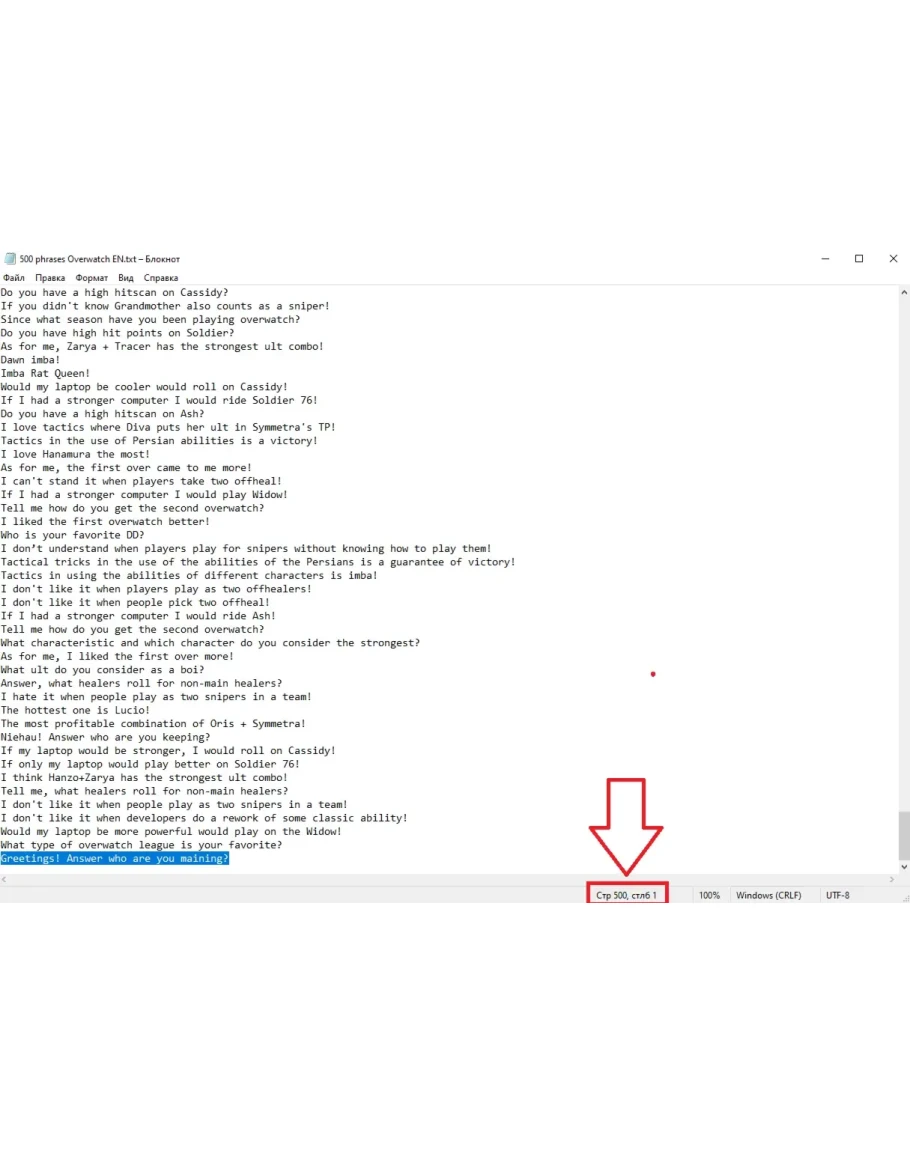The width and height of the screenshot is (910, 1155).
Task: Click the horizontal scrollbar right arrow
Action: tap(892, 880)
